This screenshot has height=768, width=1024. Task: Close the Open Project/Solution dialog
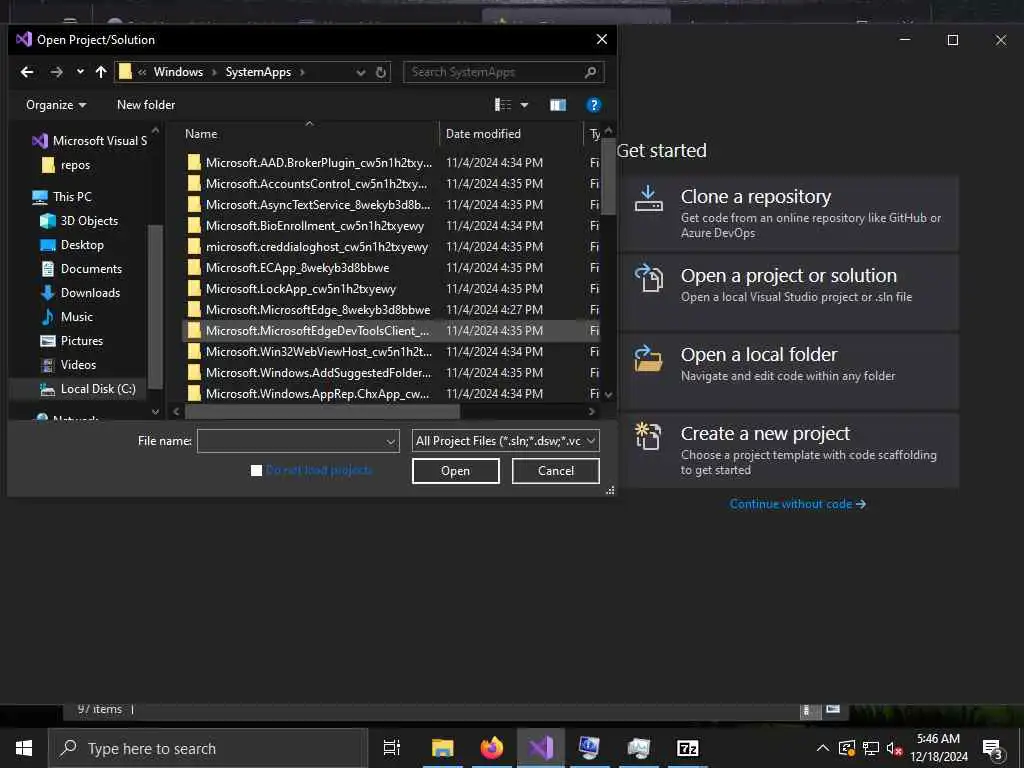(x=601, y=39)
